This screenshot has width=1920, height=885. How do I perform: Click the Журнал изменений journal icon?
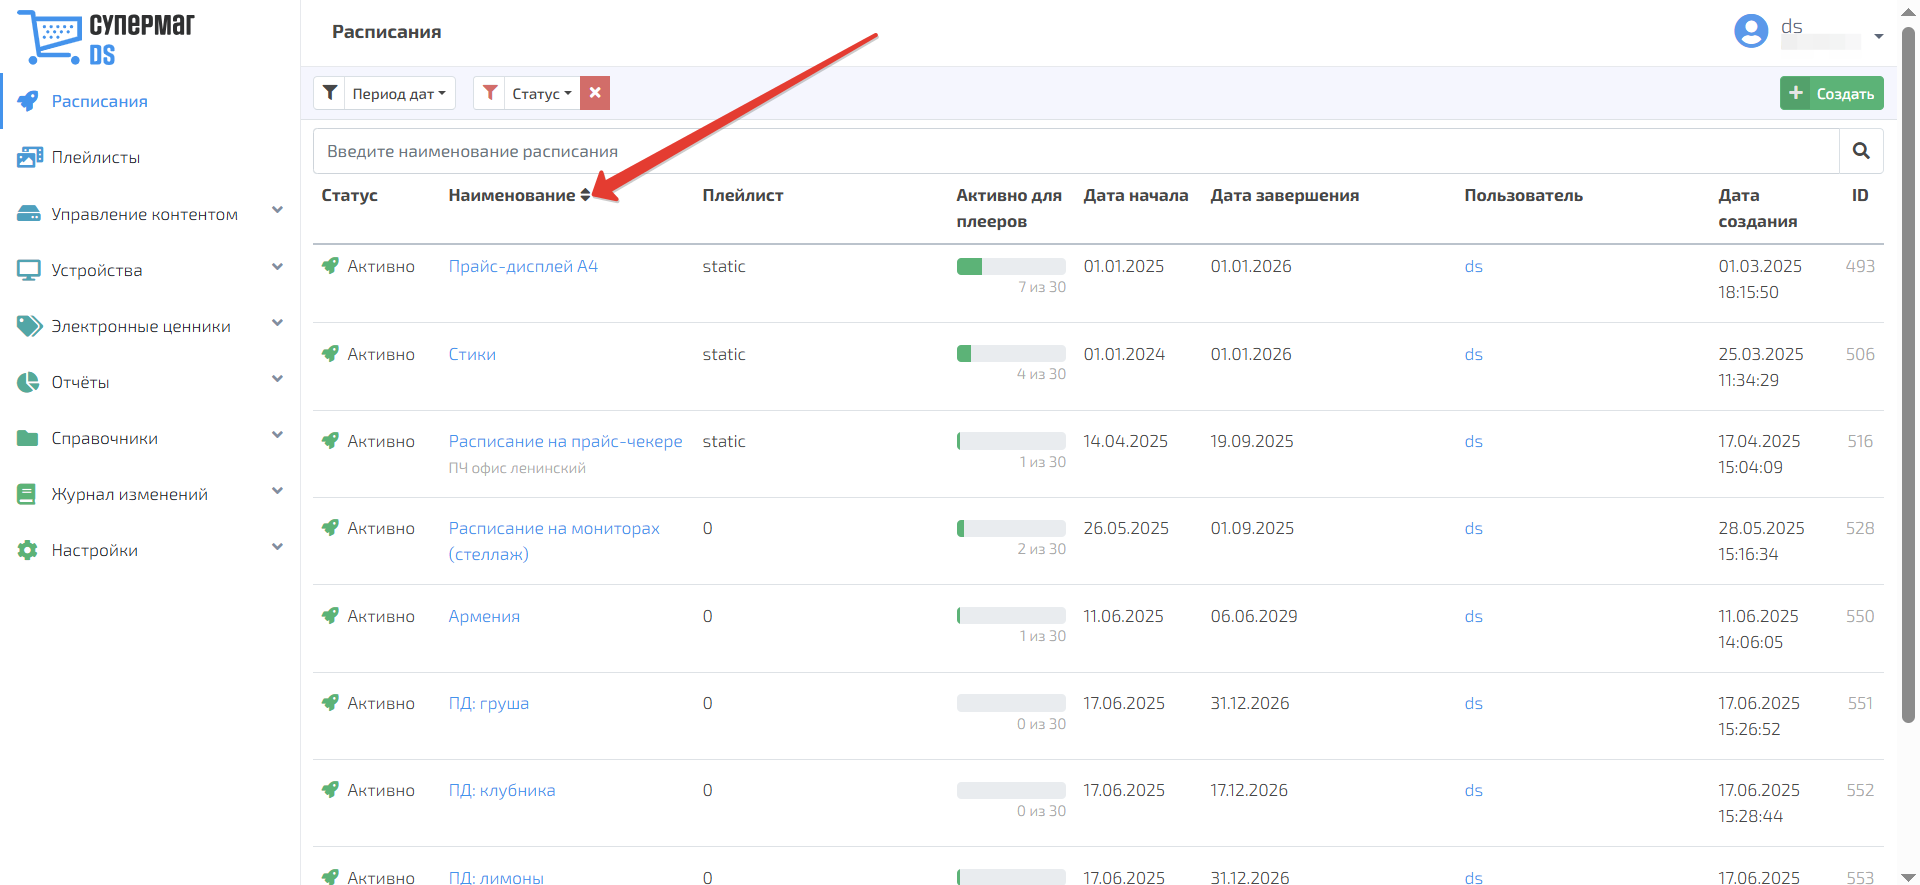[27, 494]
